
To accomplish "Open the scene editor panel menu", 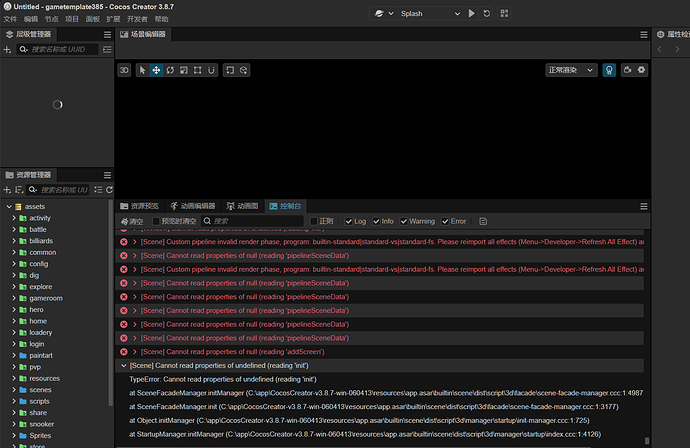I will (643, 34).
